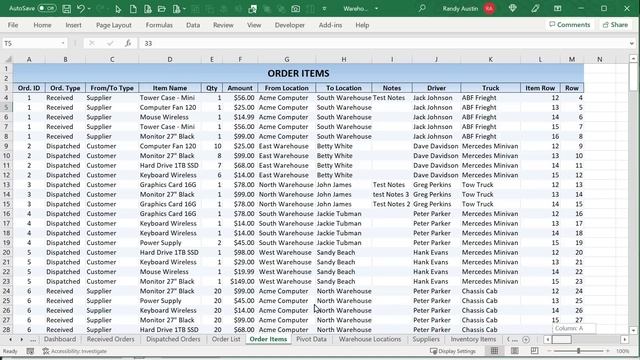Switch to the Formulas tab
This screenshot has width=640, height=360.
159,25
